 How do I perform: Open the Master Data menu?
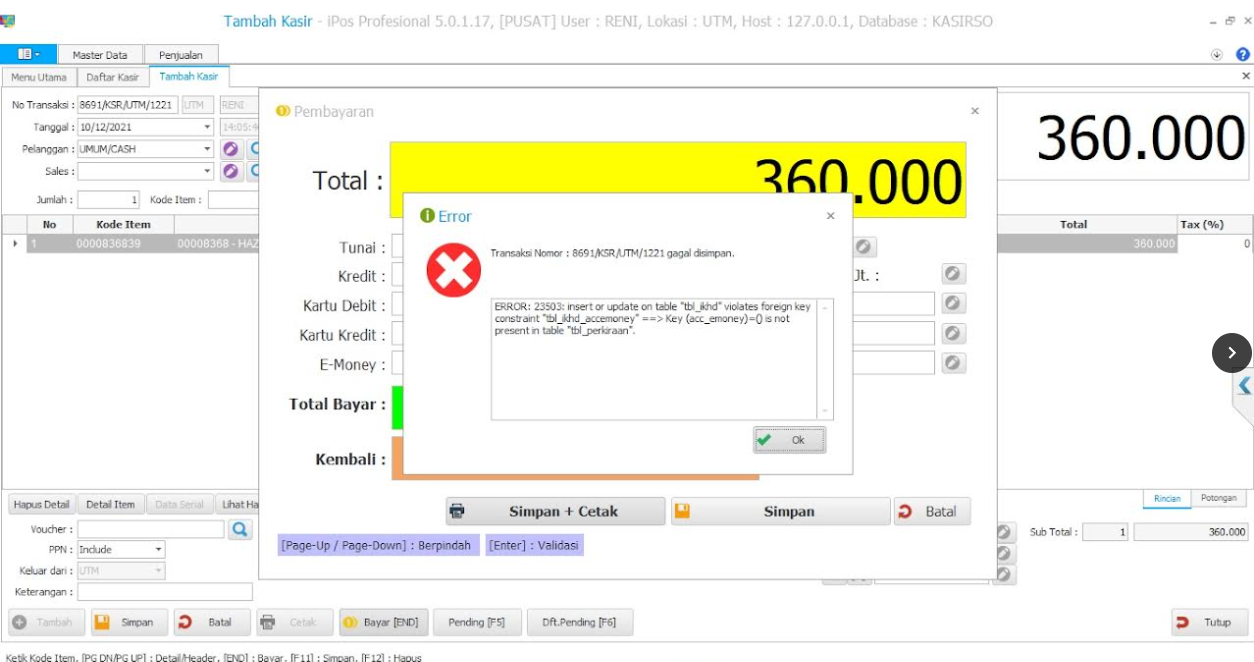click(x=100, y=55)
